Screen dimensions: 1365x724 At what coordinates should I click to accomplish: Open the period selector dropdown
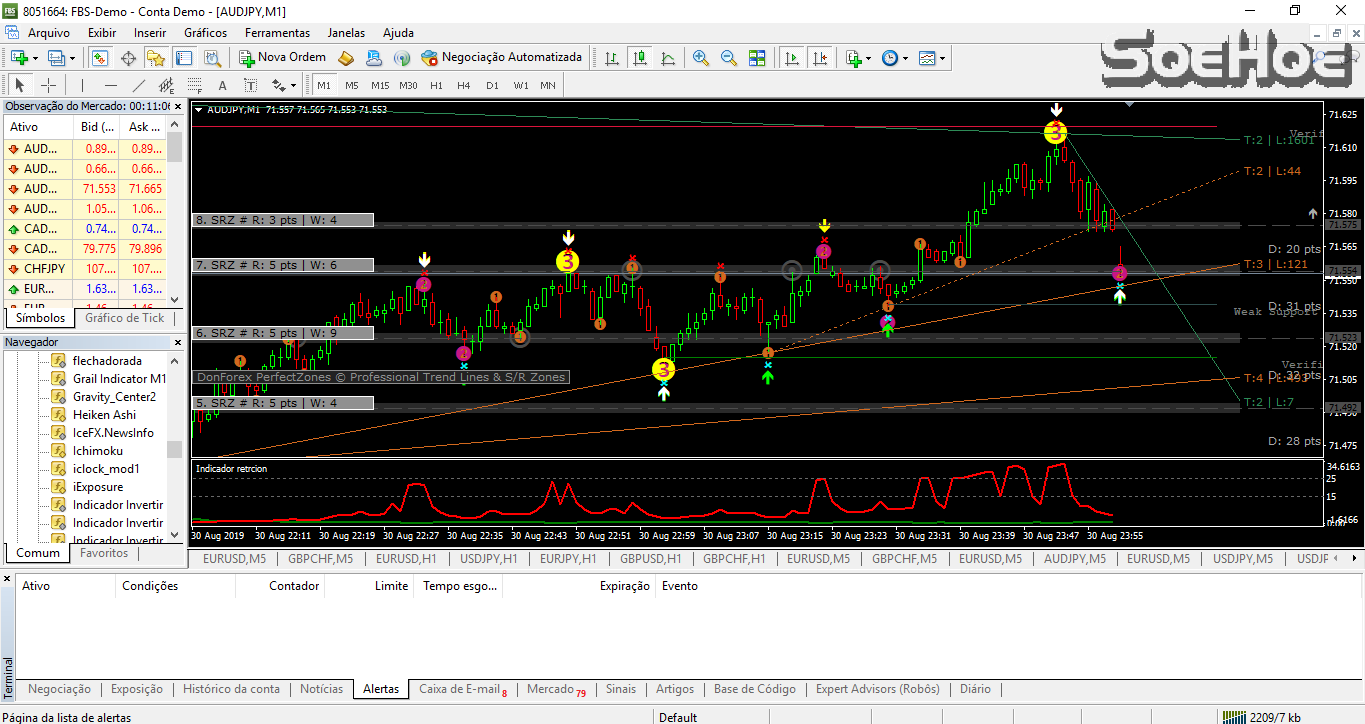pyautogui.click(x=905, y=57)
